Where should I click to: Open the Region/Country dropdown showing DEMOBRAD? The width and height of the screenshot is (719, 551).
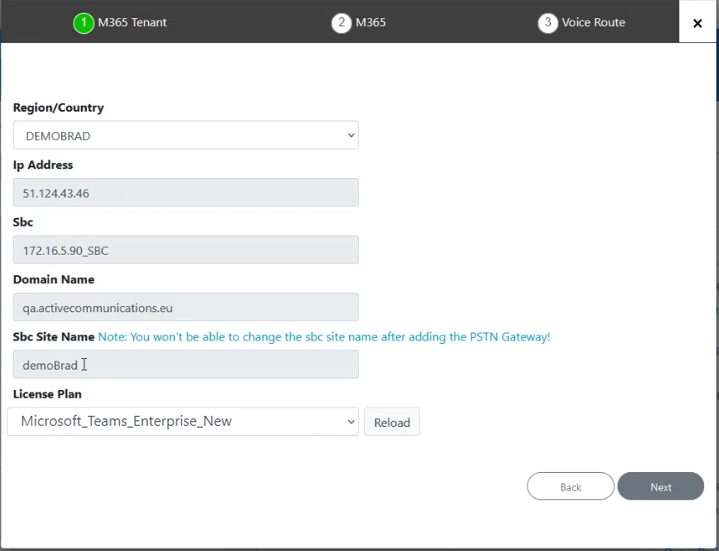coord(186,135)
